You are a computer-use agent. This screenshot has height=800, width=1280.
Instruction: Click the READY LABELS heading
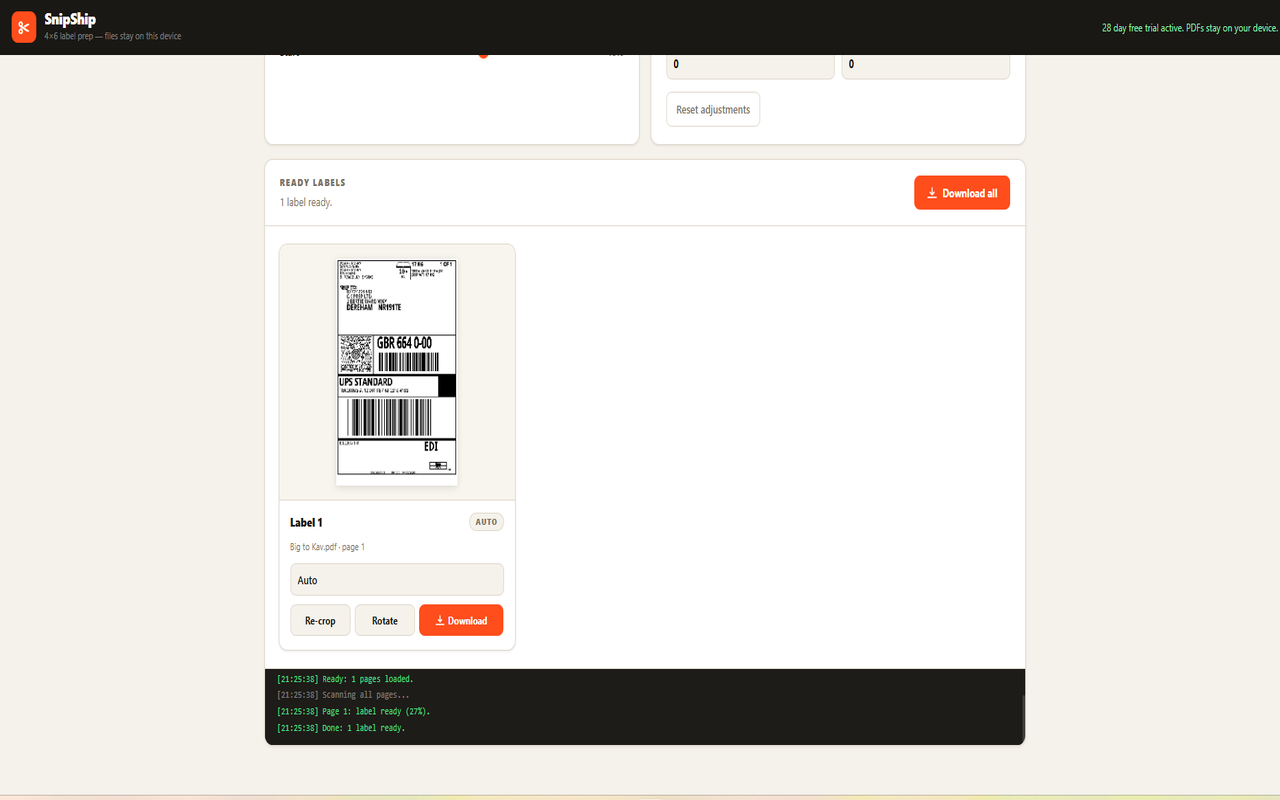[x=313, y=183]
